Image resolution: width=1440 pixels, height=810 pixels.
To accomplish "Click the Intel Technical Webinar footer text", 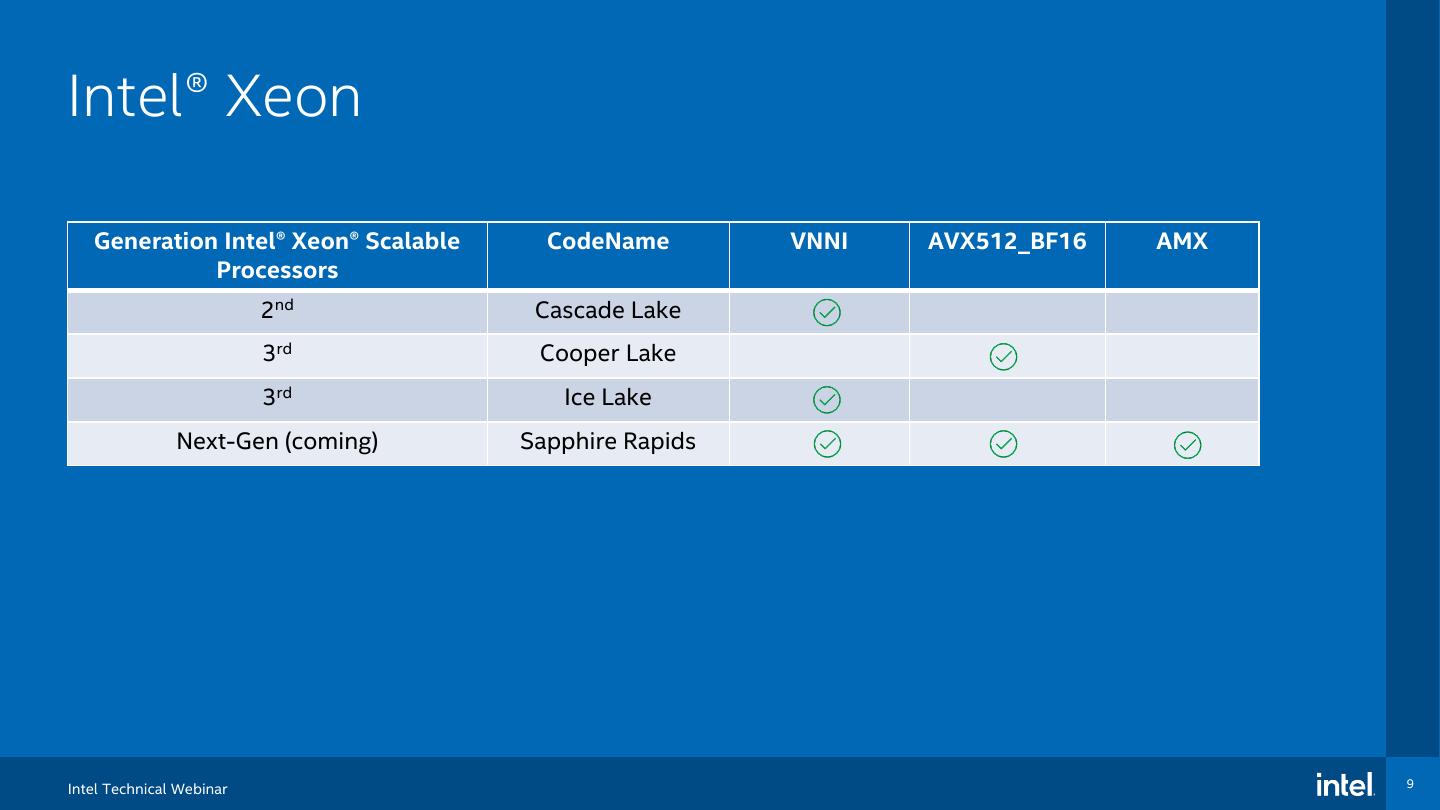I will [x=148, y=789].
